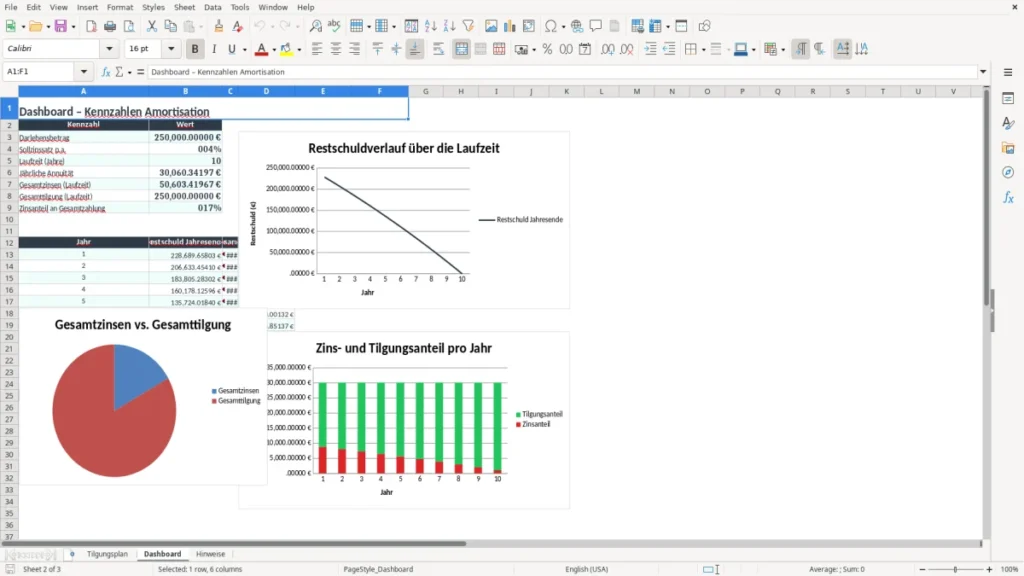
Task: Open the sidebar Navigator compass icon
Action: [x=1008, y=172]
